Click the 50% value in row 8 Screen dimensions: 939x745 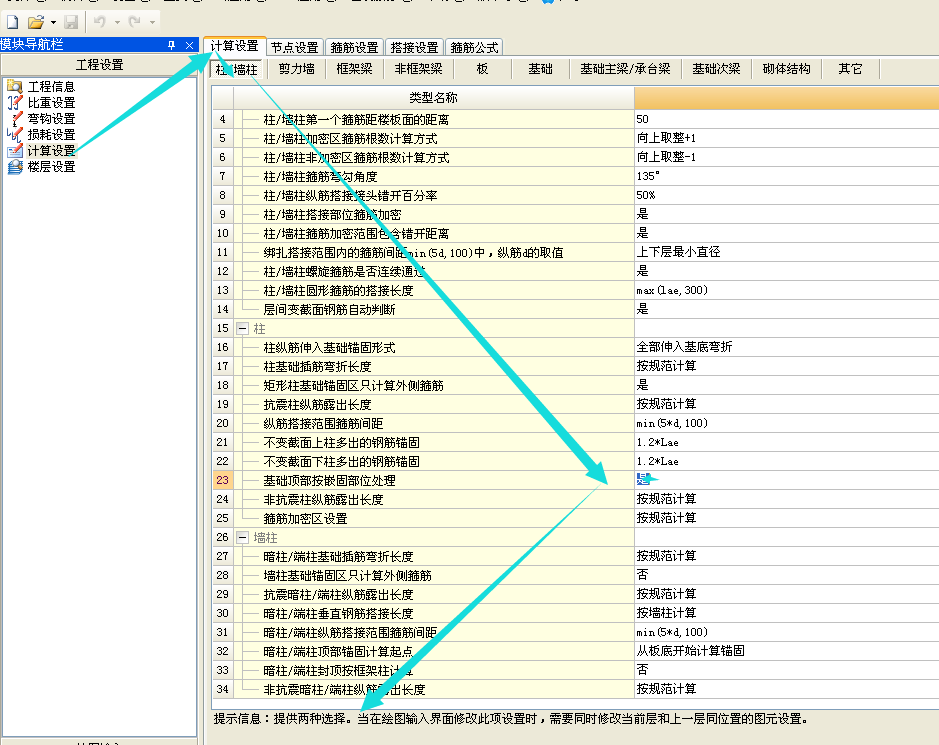coord(646,195)
